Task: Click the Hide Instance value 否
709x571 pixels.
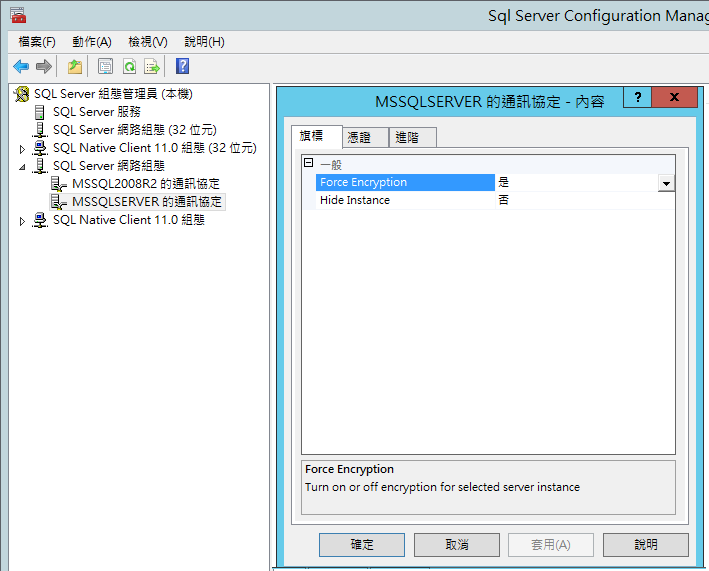Action: (504, 200)
